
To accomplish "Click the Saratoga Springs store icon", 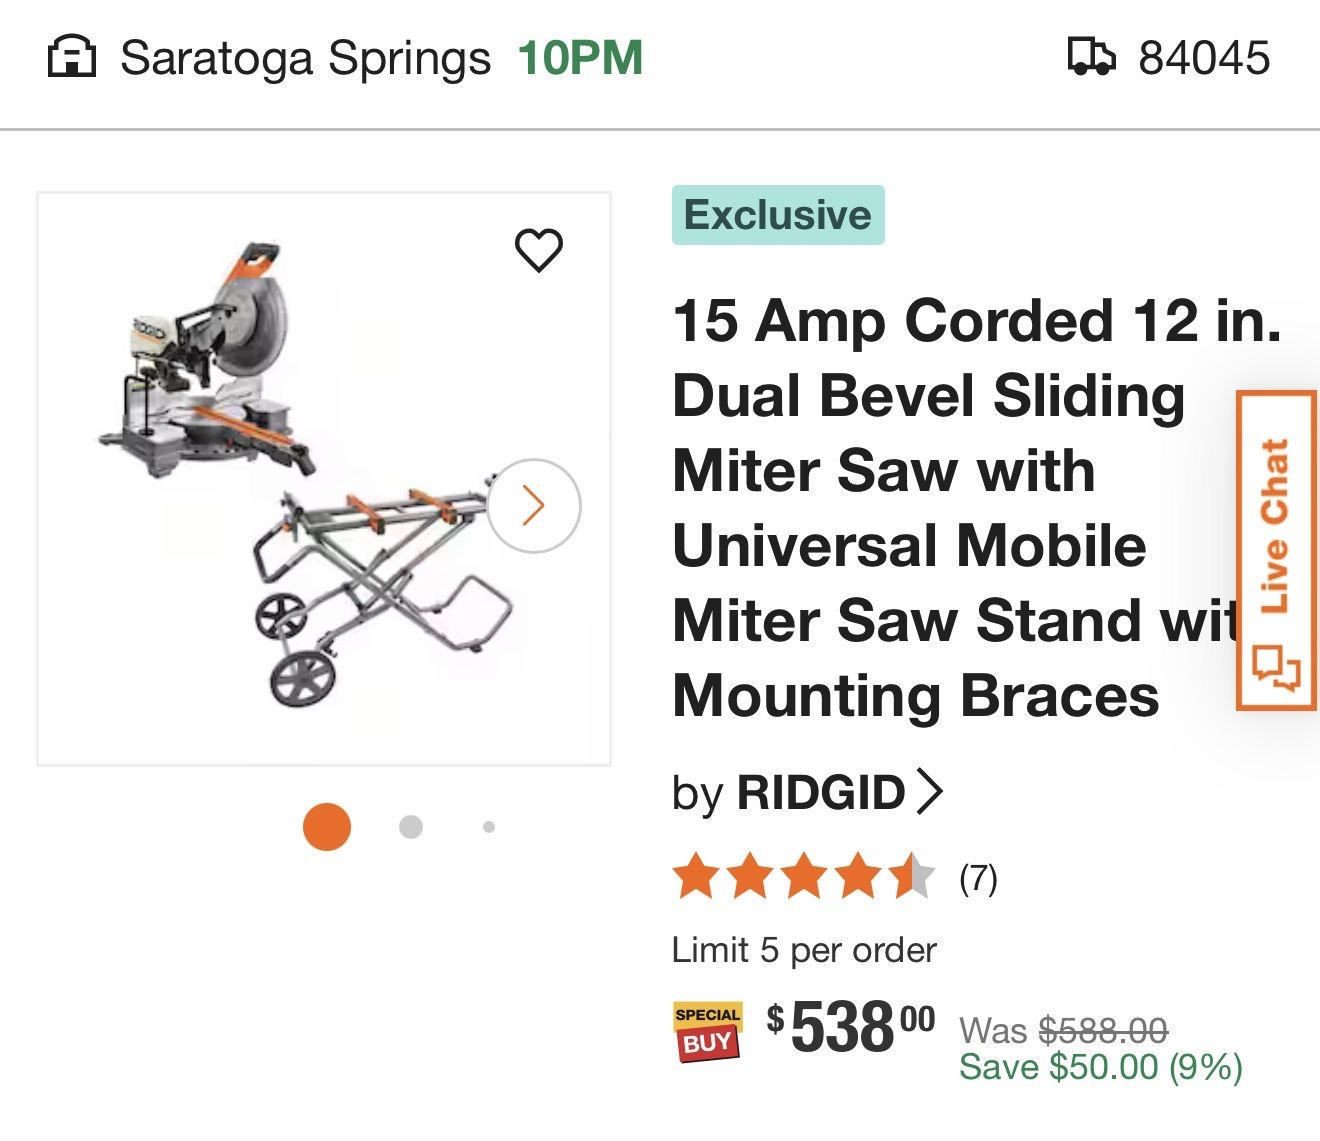I will (73, 57).
